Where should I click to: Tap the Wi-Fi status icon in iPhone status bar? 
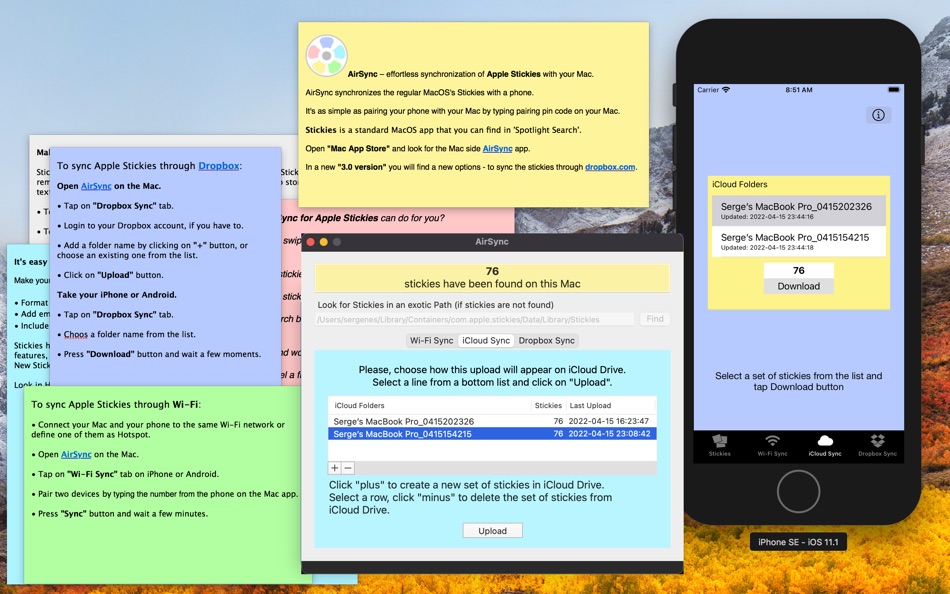(726, 90)
